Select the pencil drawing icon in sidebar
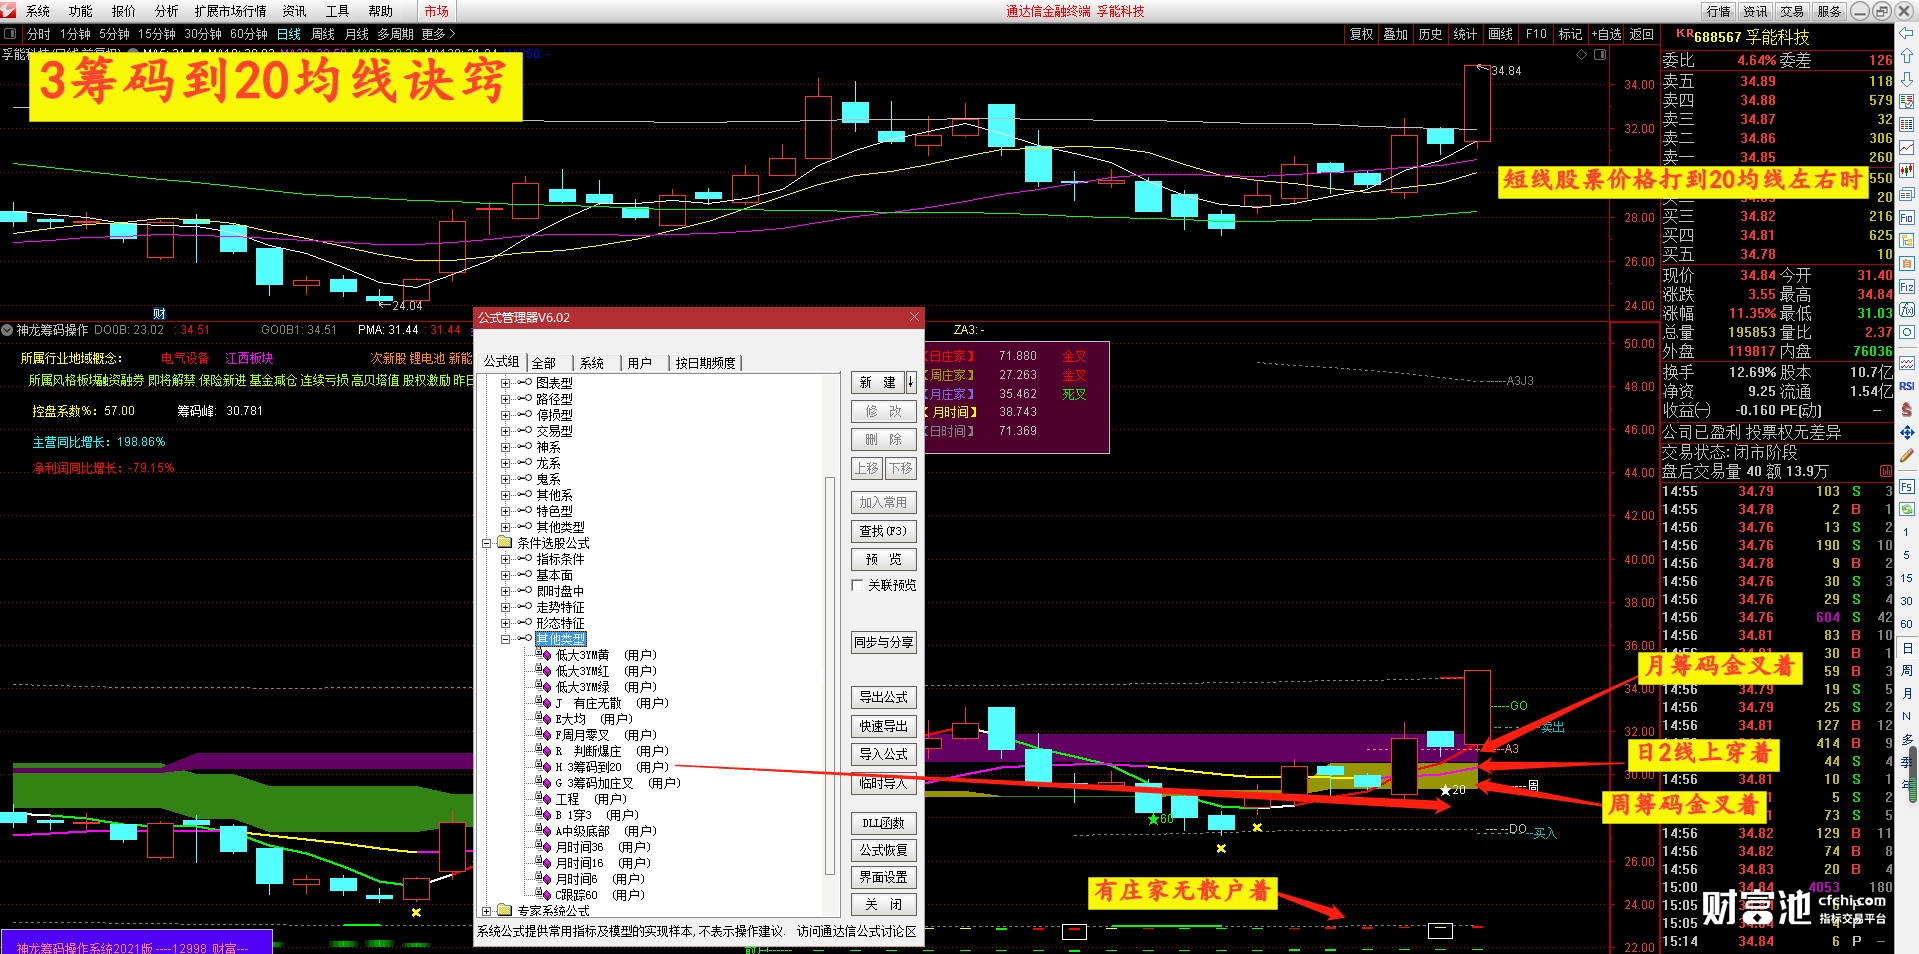Screen dimensions: 1919x954 coord(1907,456)
